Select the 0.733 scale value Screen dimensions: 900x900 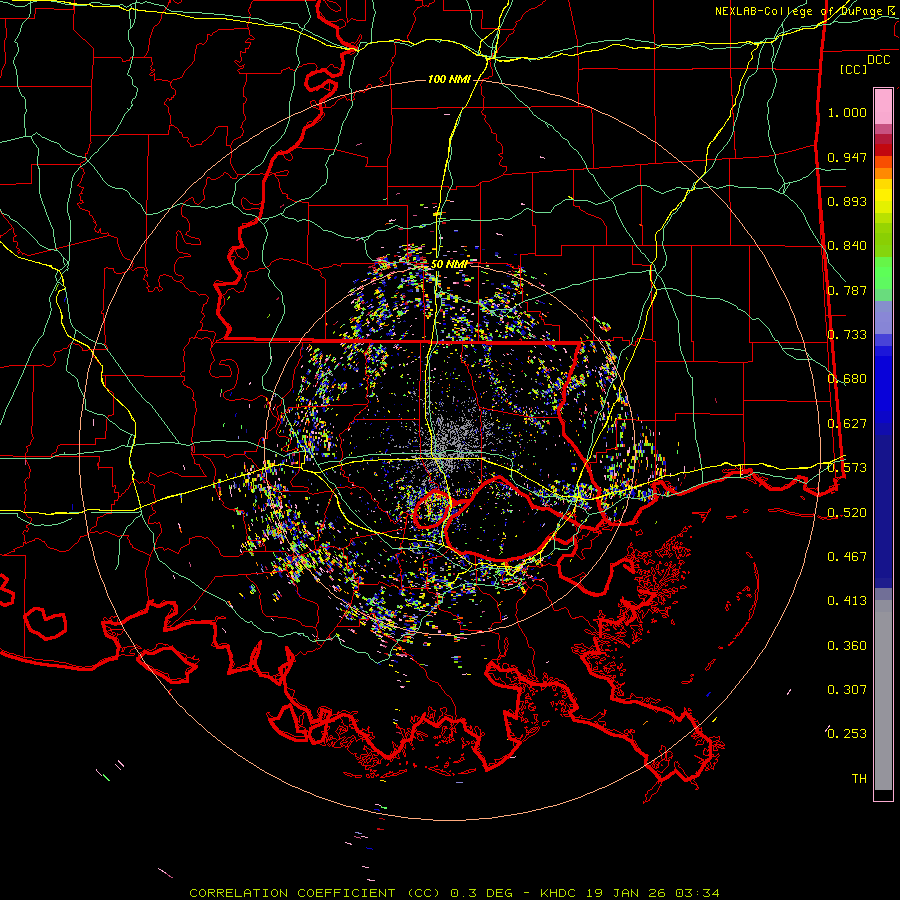click(x=847, y=335)
